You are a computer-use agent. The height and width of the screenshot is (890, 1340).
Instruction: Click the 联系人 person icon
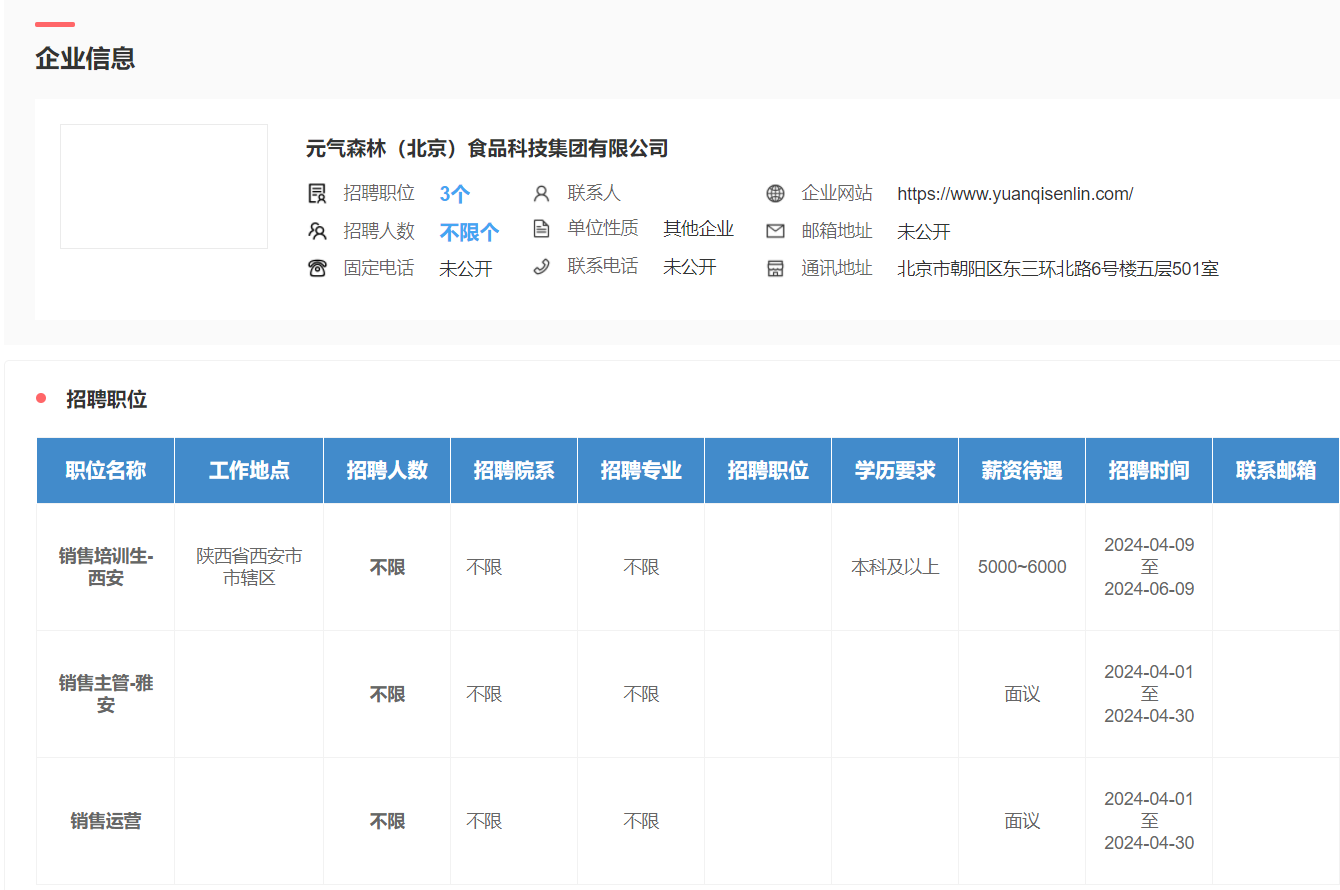(541, 193)
